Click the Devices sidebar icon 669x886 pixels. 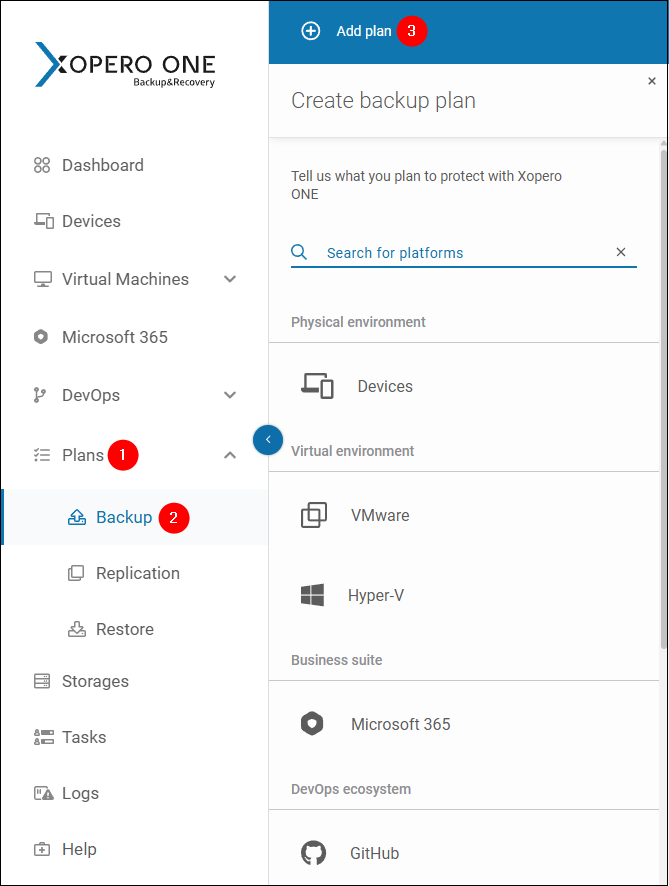pos(44,221)
